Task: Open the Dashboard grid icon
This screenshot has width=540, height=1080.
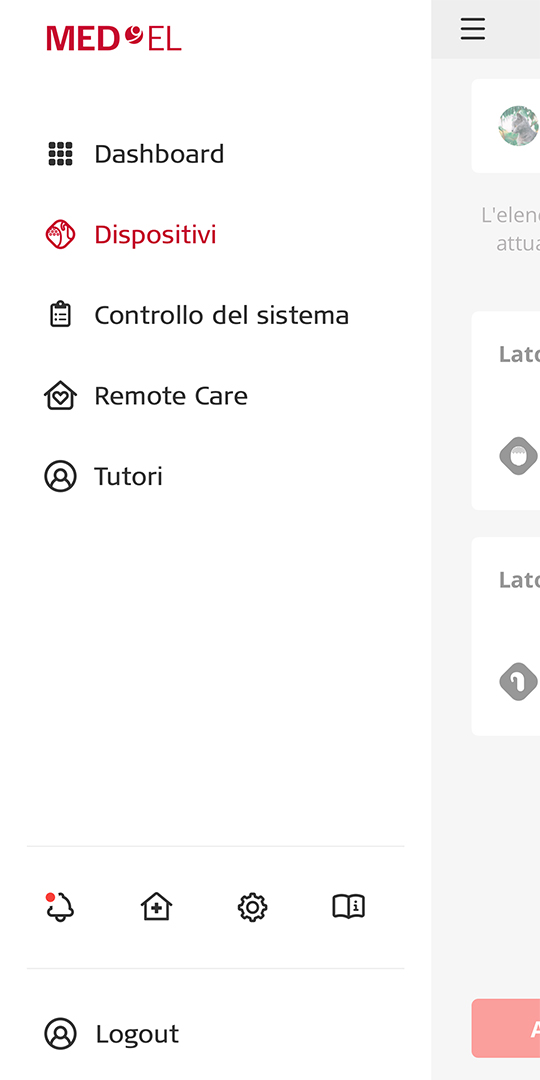Action: tap(61, 154)
